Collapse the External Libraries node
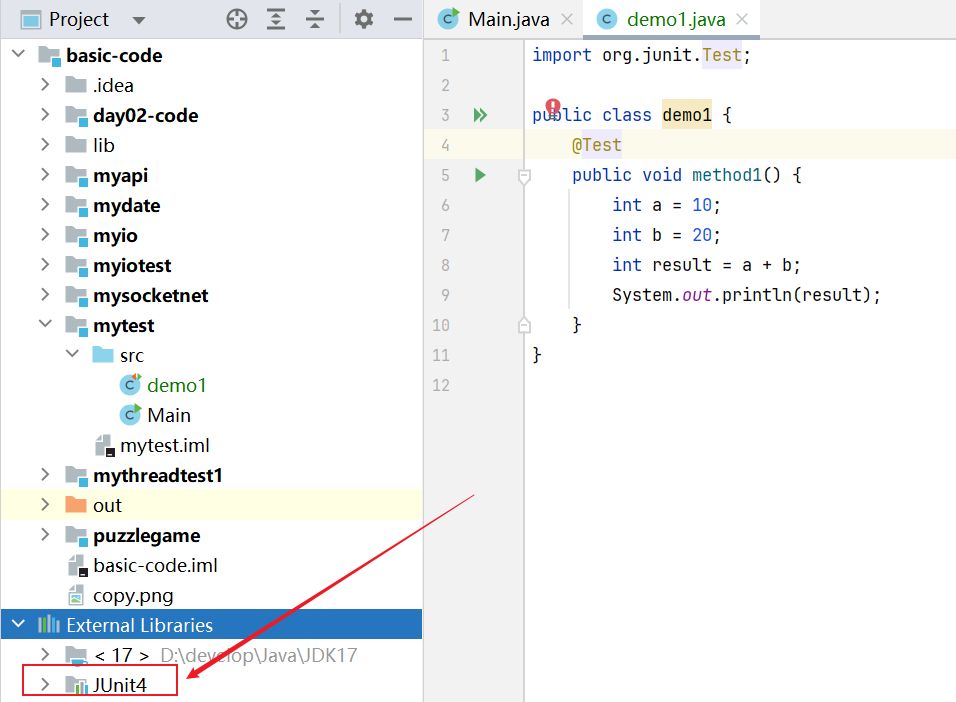This screenshot has height=702, width=956. click(x=17, y=624)
